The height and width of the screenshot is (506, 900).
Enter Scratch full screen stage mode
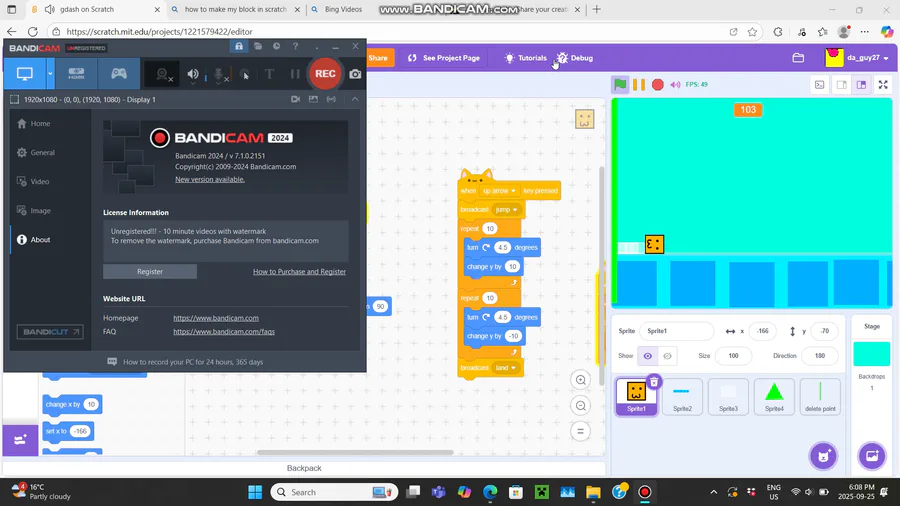(883, 84)
